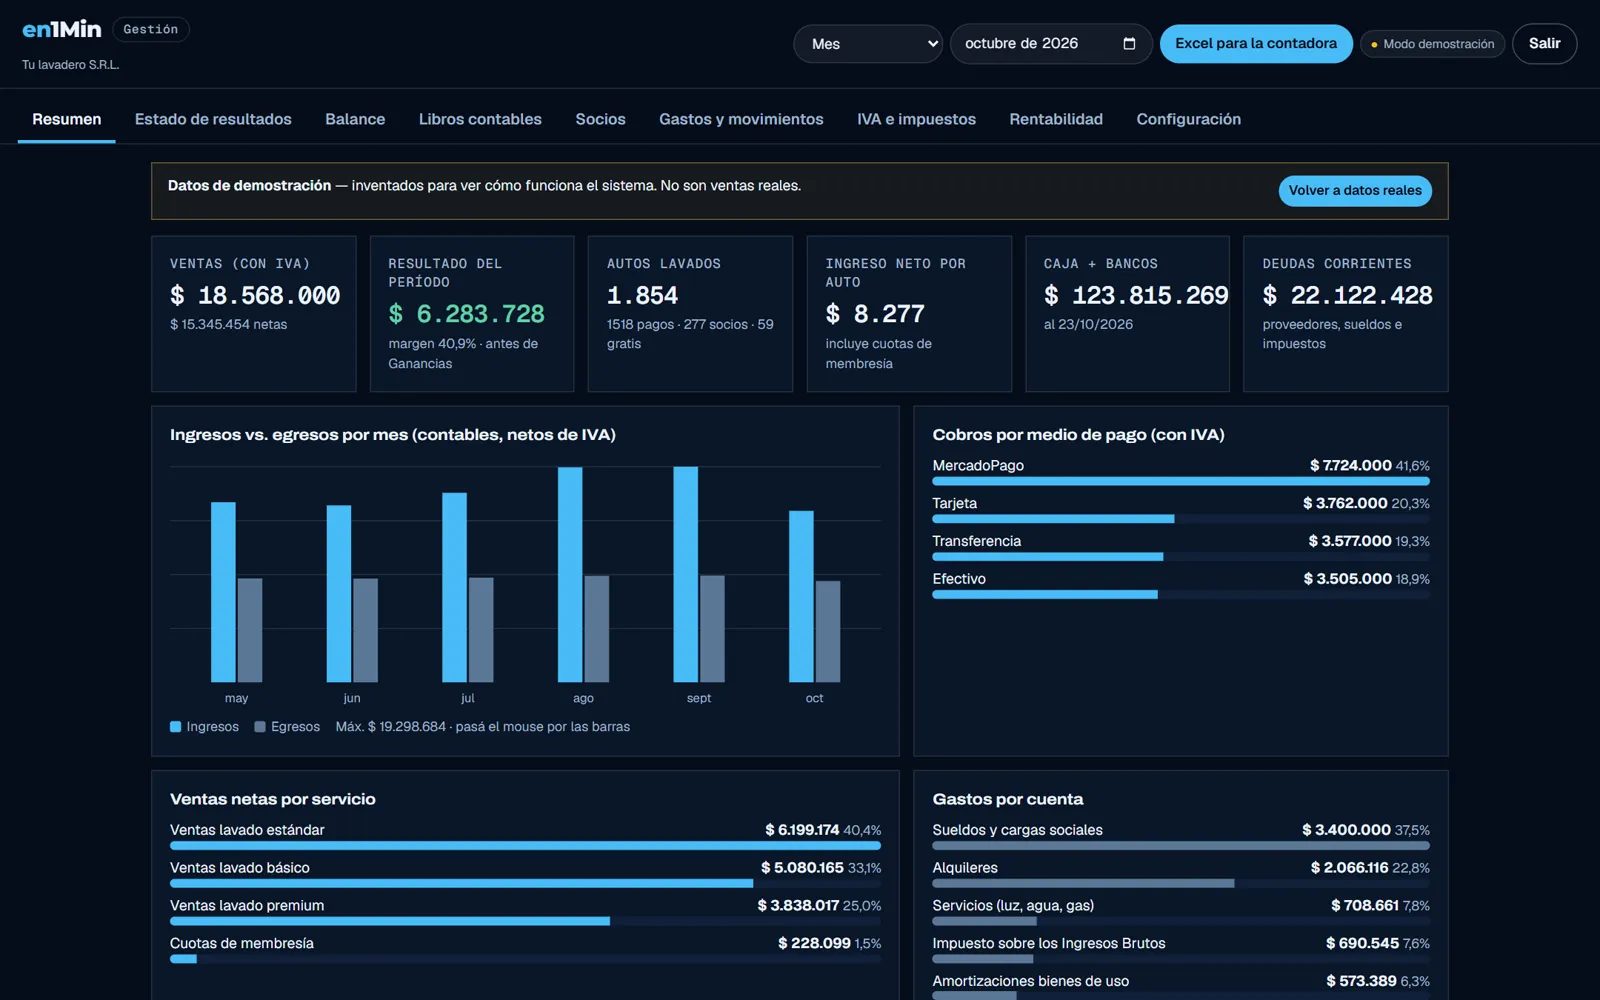1600x1000 pixels.
Task: Click the Gestión badge
Action: [x=151, y=30]
